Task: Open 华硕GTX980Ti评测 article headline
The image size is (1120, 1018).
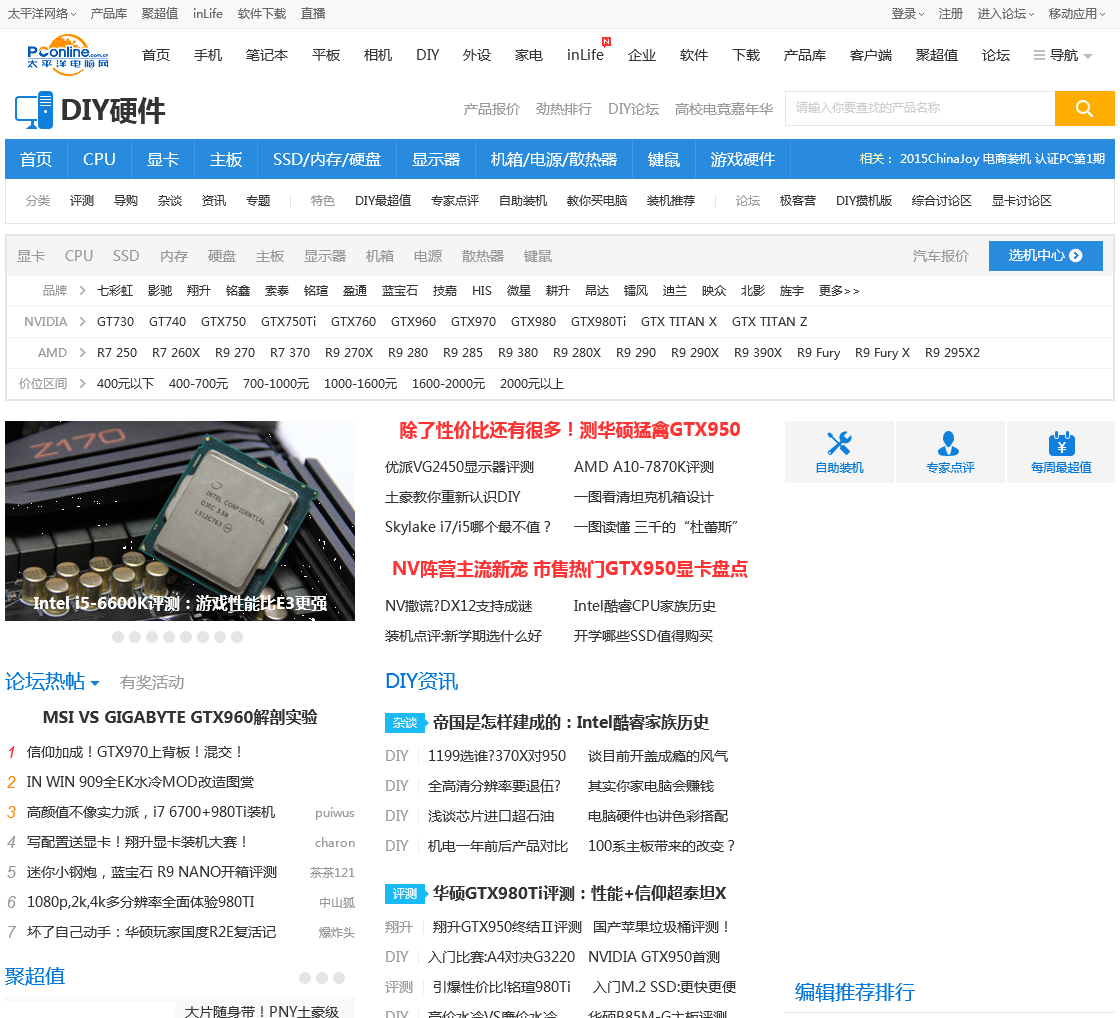Action: coord(579,894)
